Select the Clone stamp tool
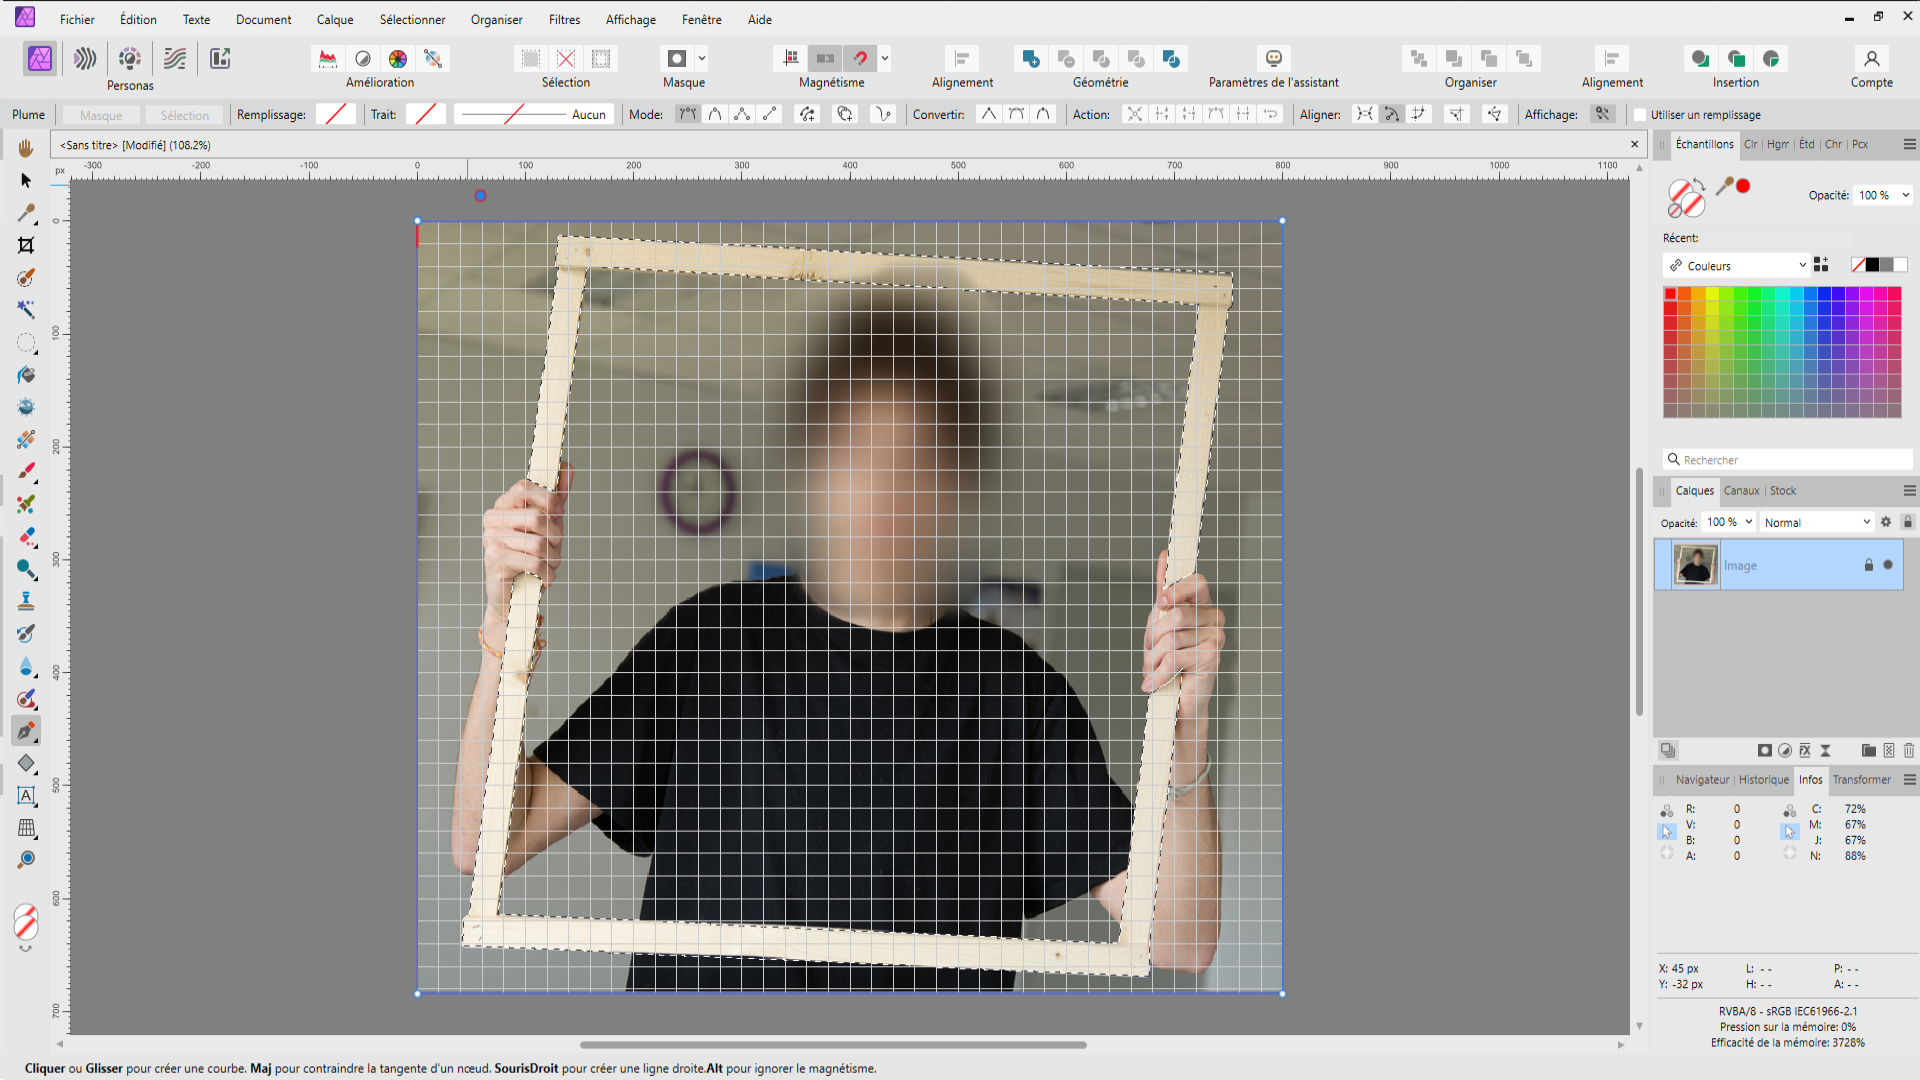The image size is (1920, 1080). [x=26, y=601]
